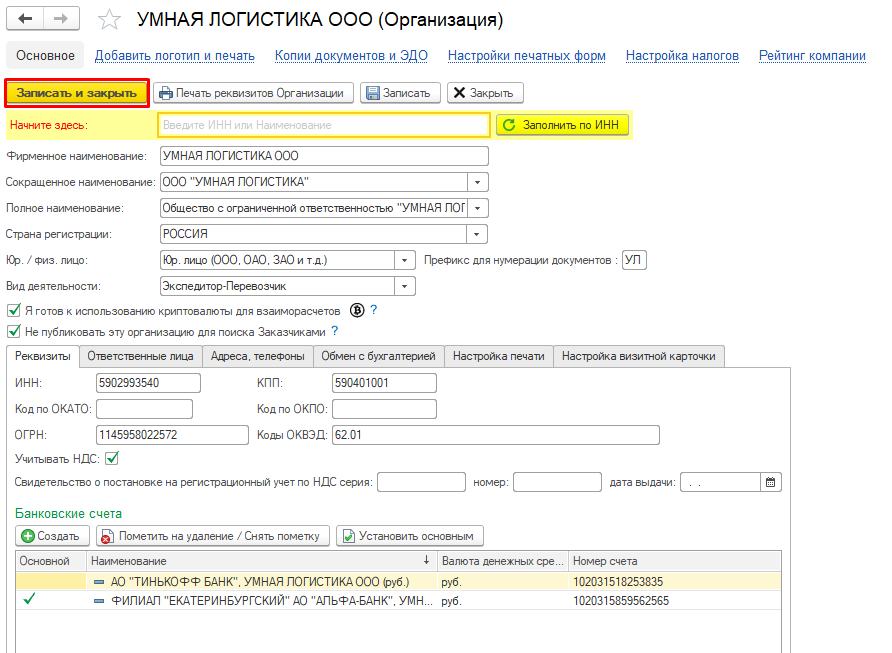
Task: Click the КПП field 590401001
Action: tap(384, 383)
